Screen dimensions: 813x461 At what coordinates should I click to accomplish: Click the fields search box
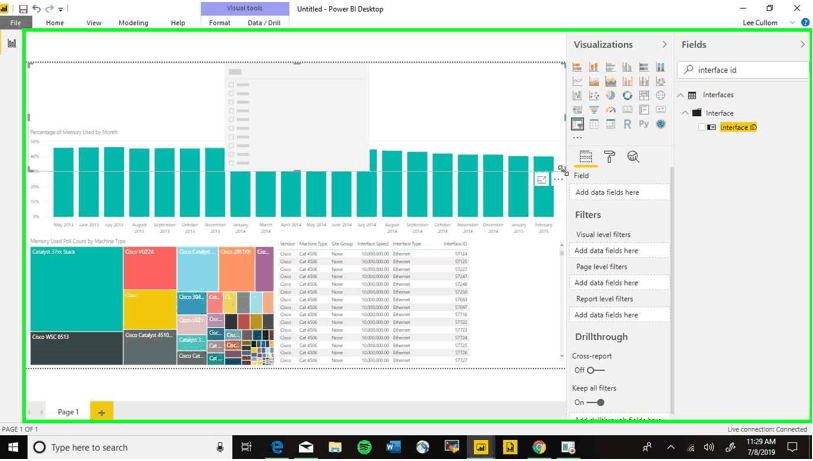tap(744, 70)
